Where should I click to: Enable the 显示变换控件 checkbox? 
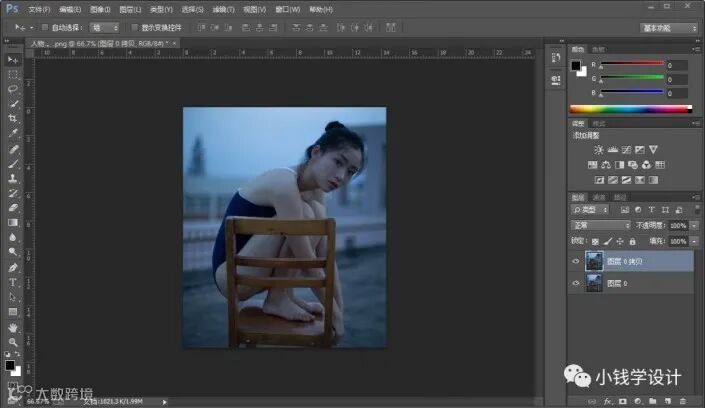[x=134, y=28]
